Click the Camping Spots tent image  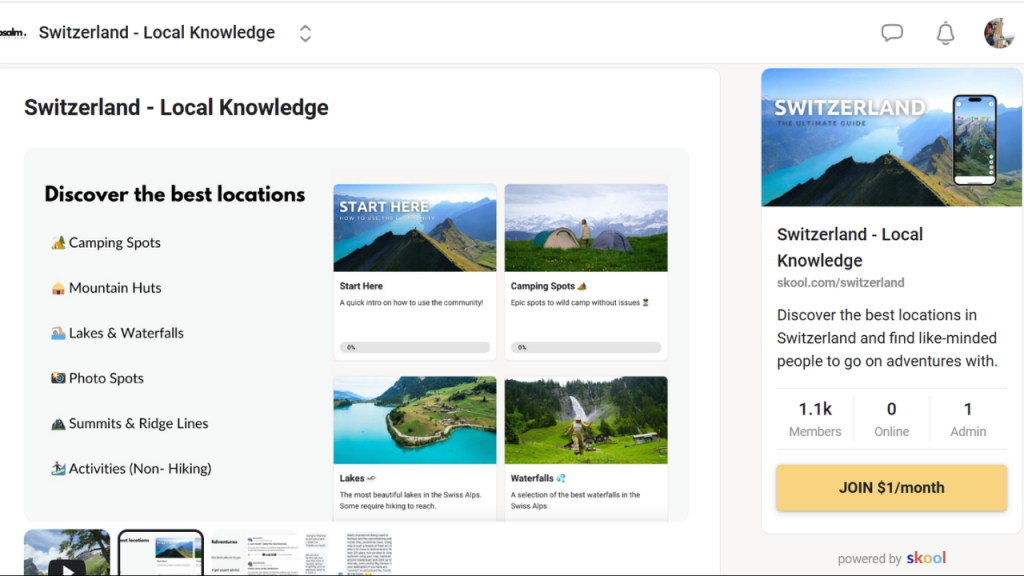pos(586,228)
